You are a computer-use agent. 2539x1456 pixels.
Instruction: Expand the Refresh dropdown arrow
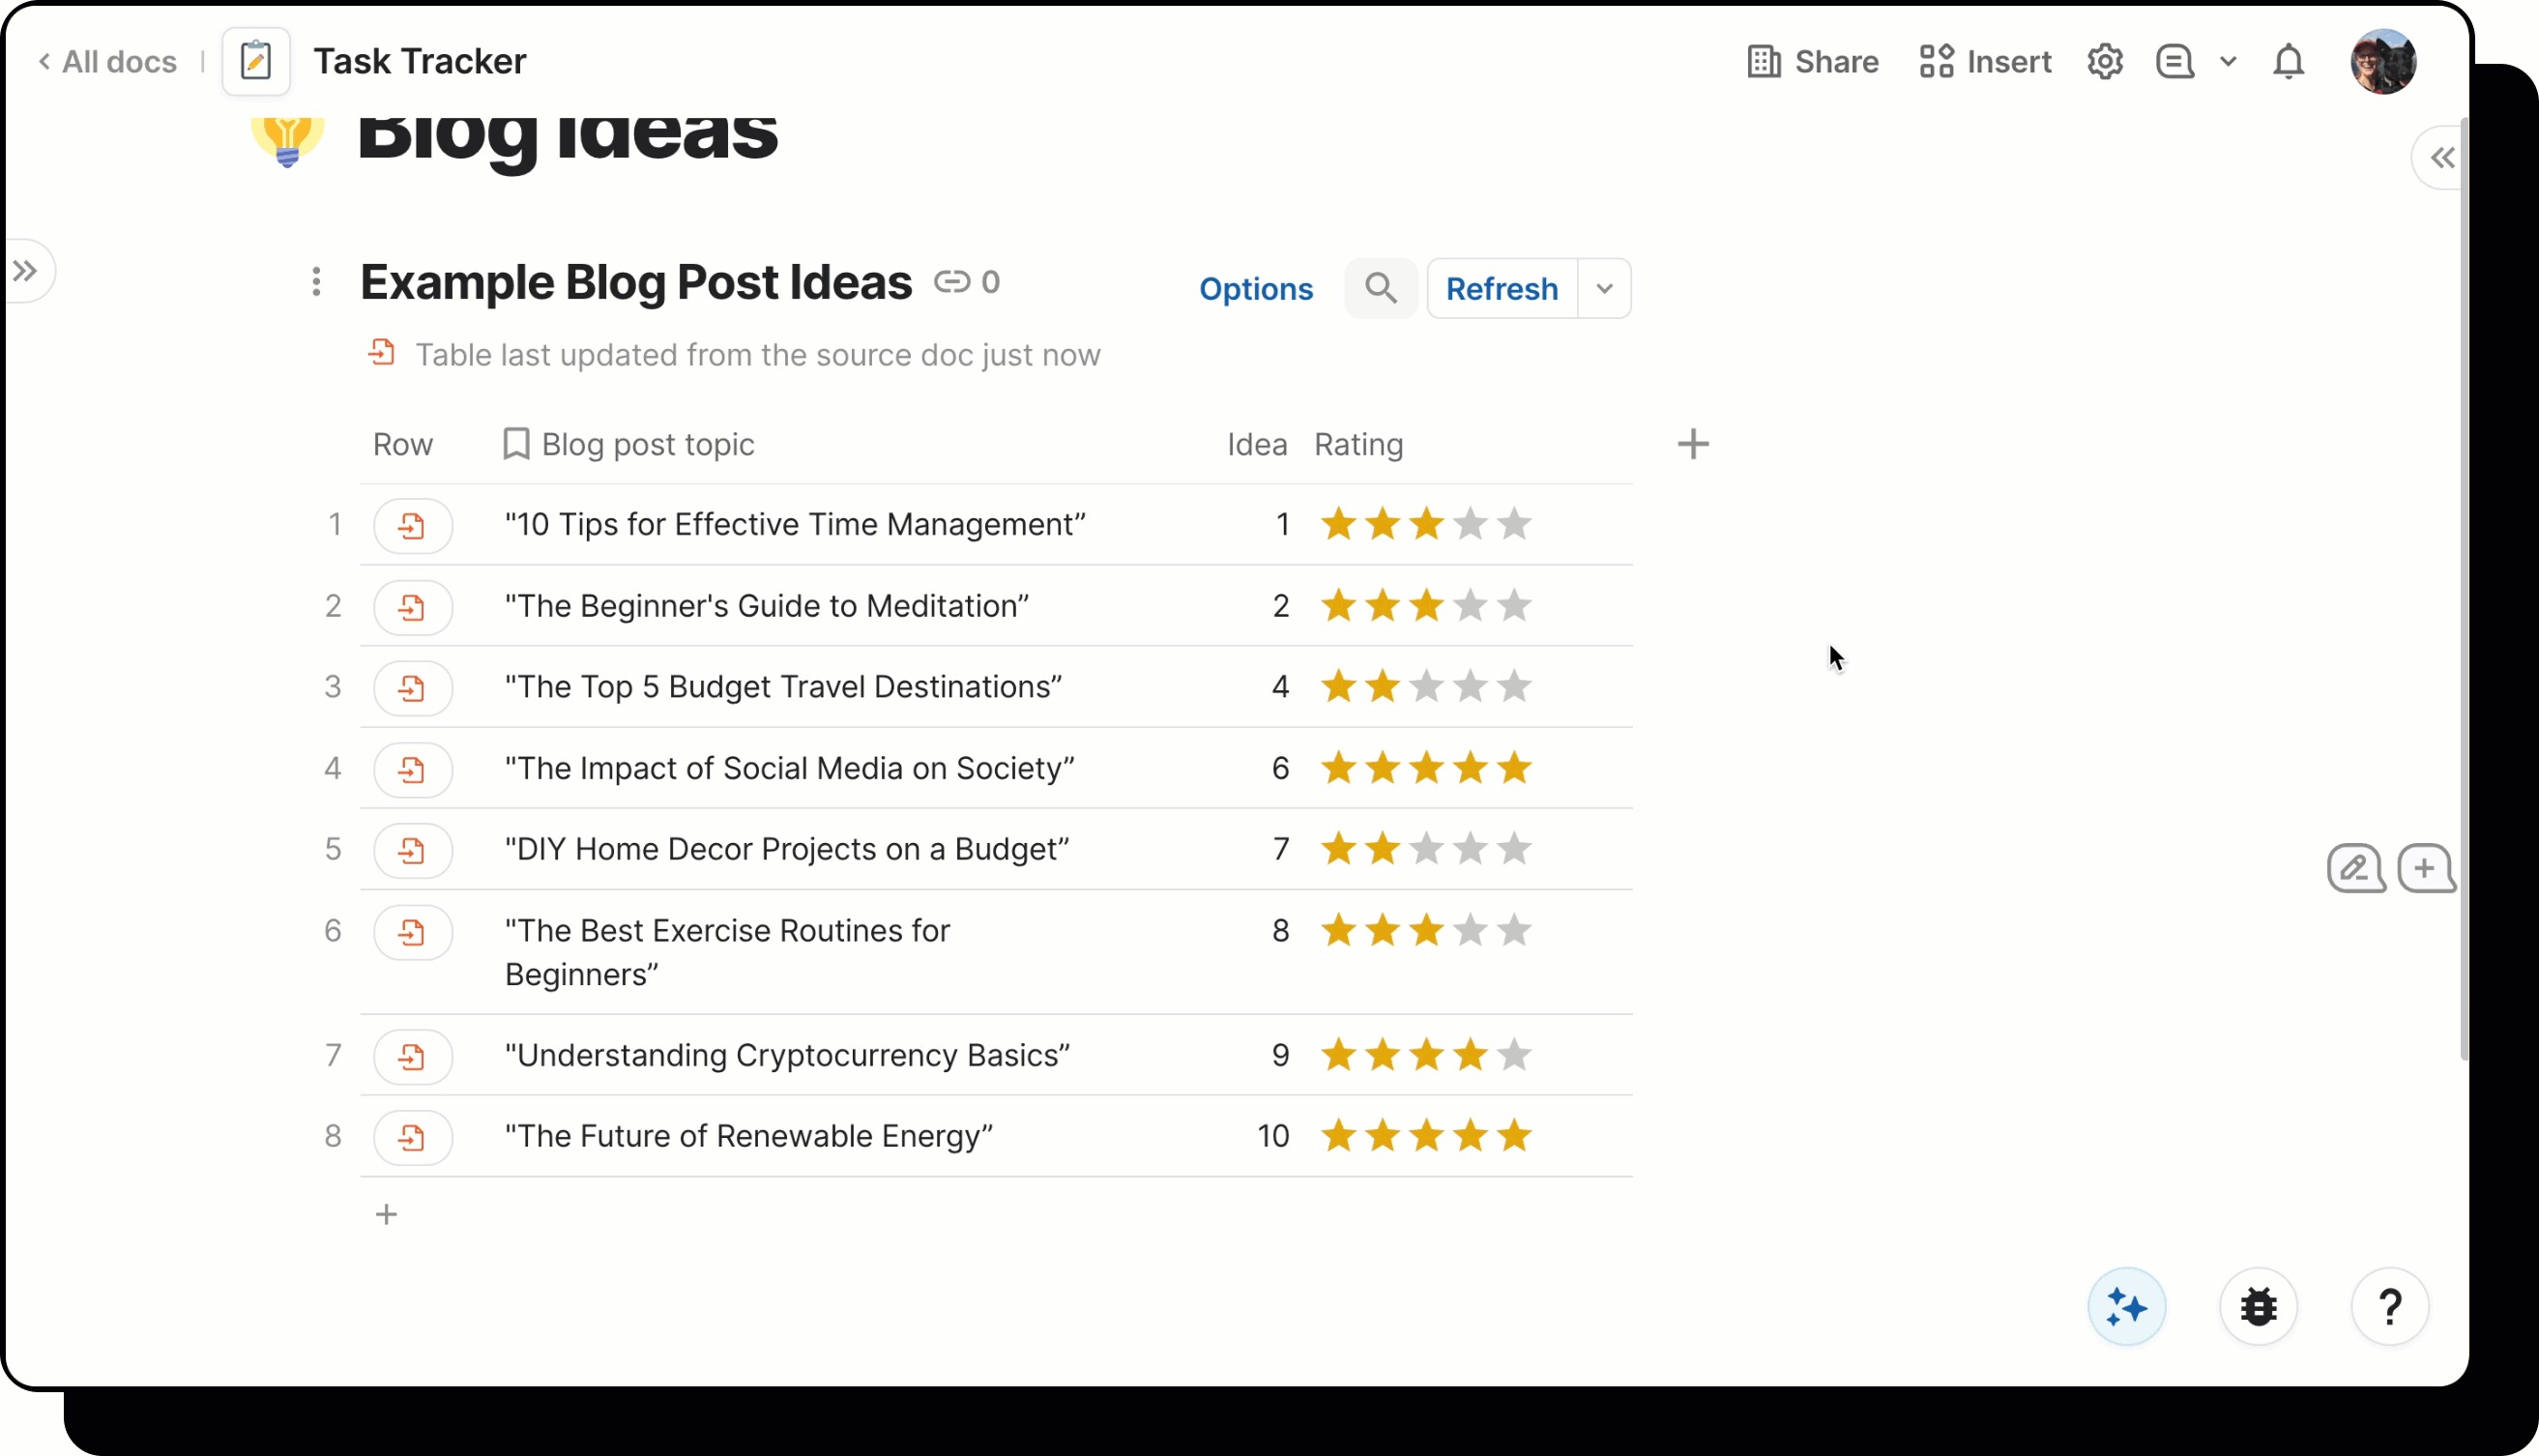(x=1605, y=289)
